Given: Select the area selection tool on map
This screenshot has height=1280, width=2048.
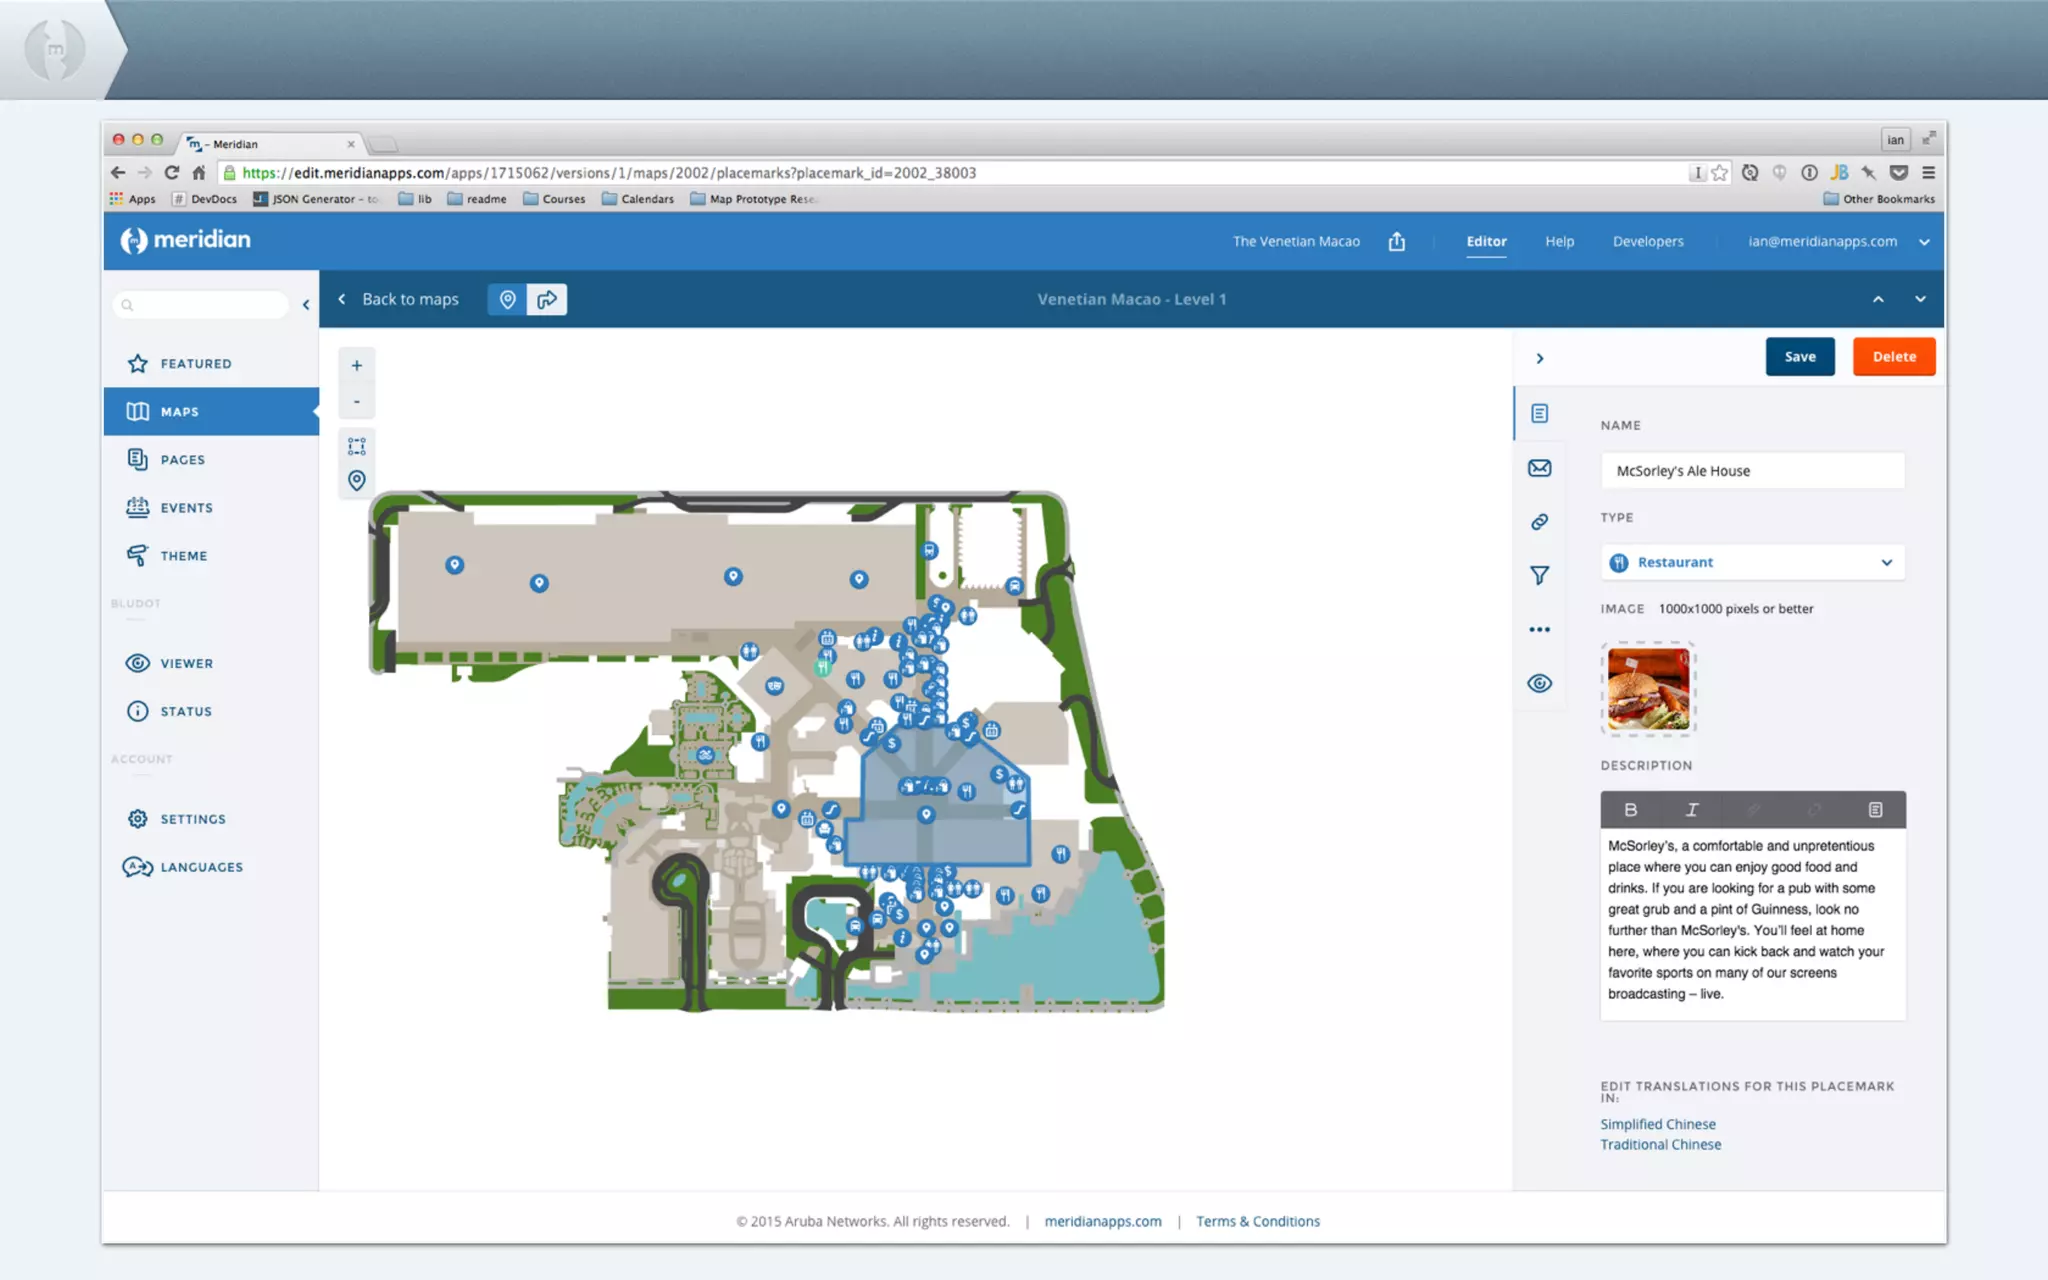Looking at the screenshot, I should 356,446.
